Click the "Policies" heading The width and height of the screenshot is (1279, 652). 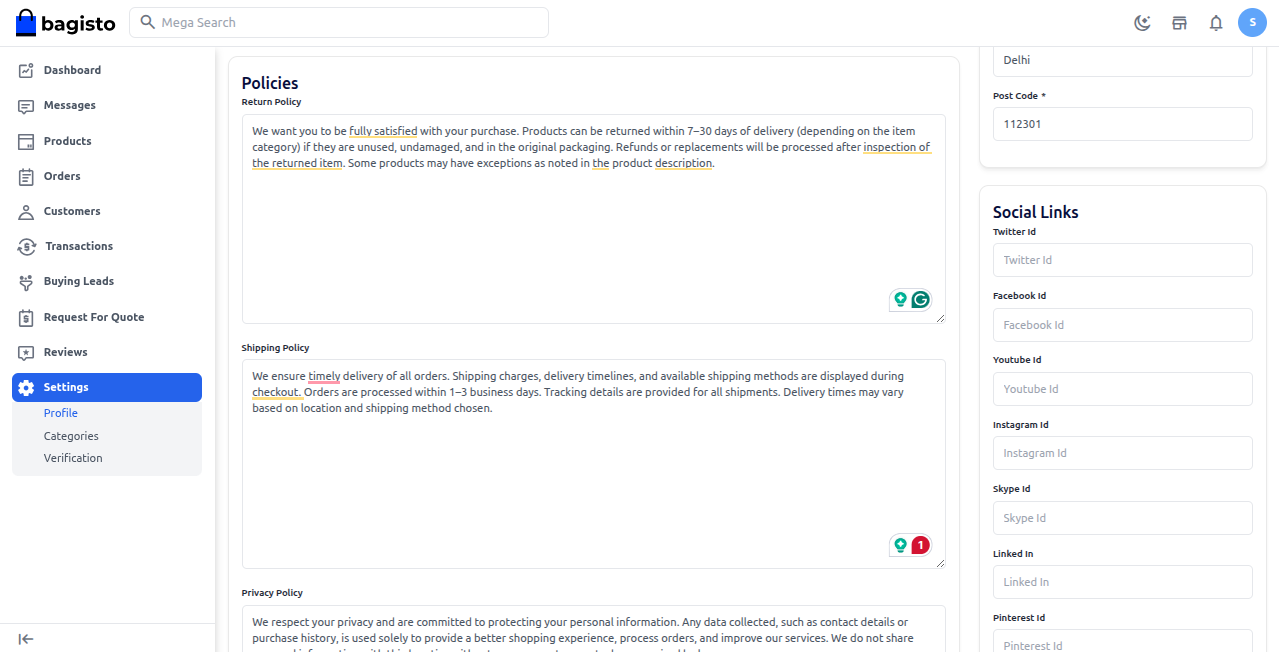point(270,83)
